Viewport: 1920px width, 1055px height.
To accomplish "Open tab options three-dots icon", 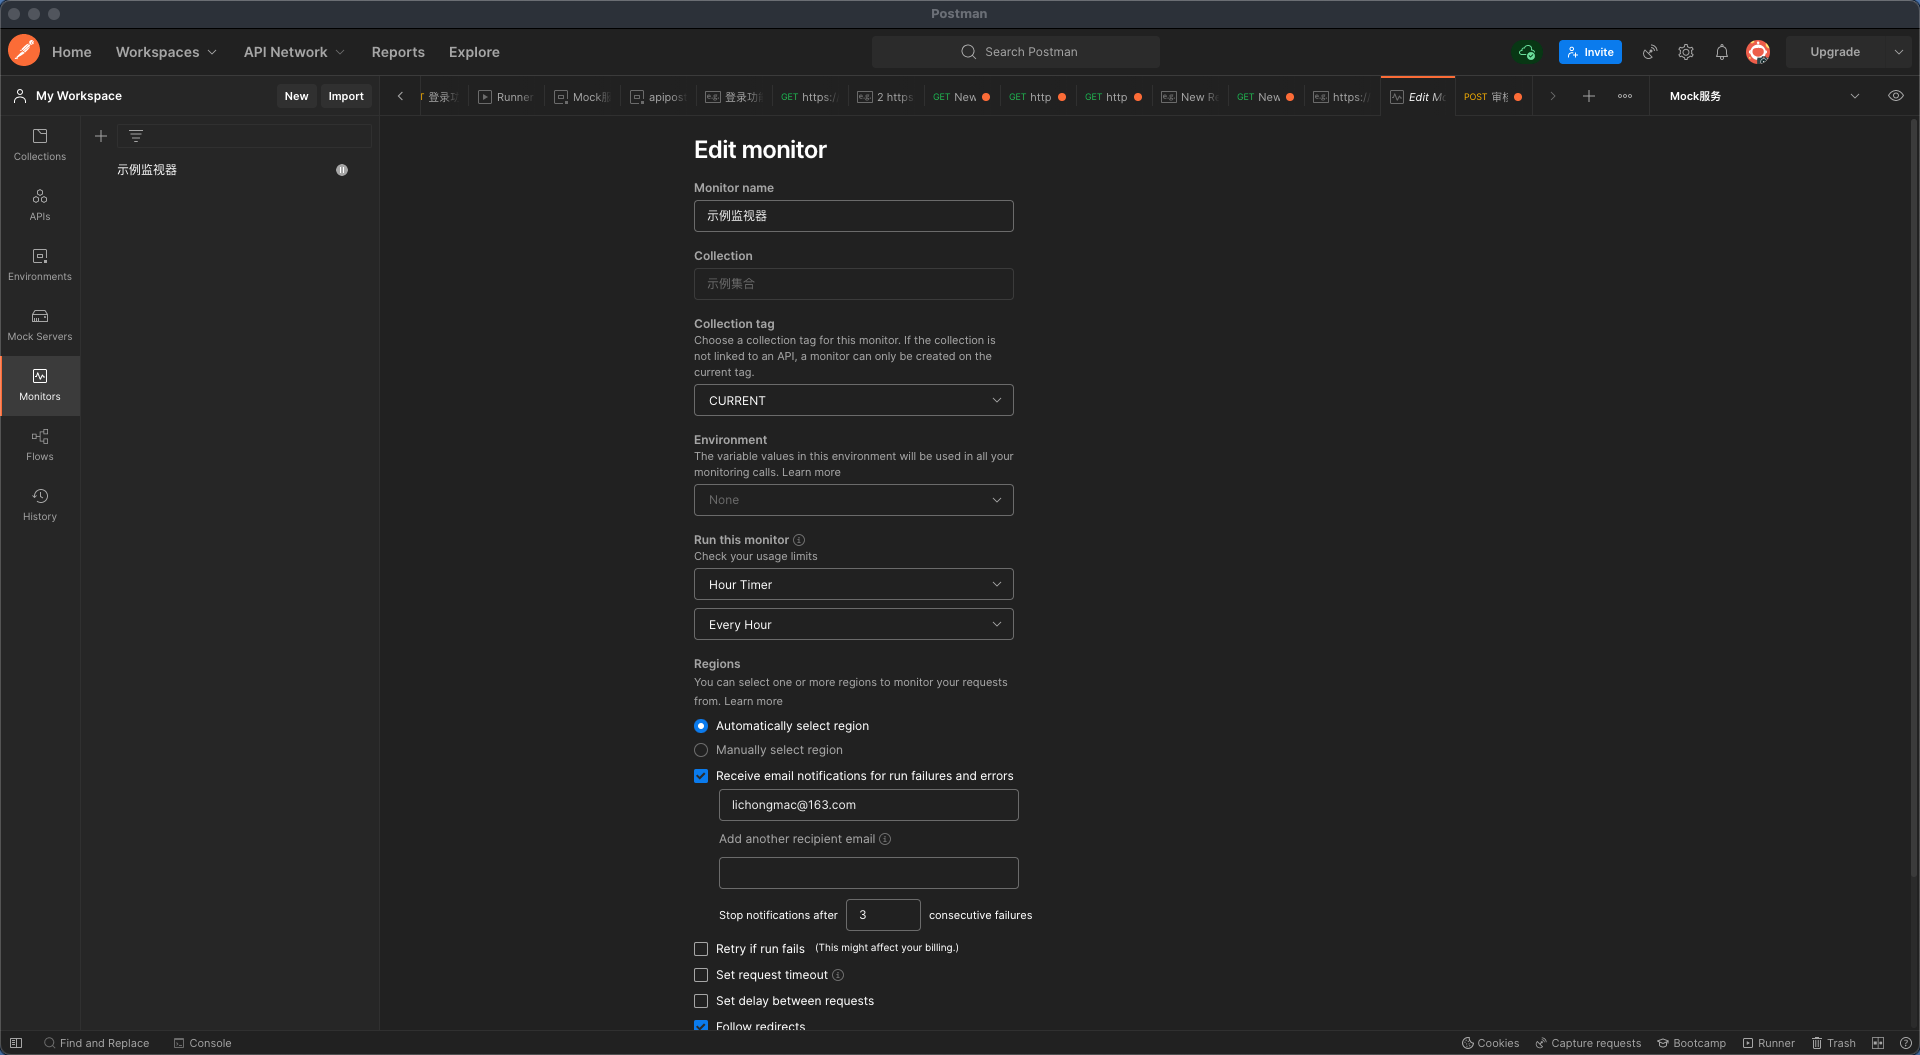I will click(x=1625, y=96).
